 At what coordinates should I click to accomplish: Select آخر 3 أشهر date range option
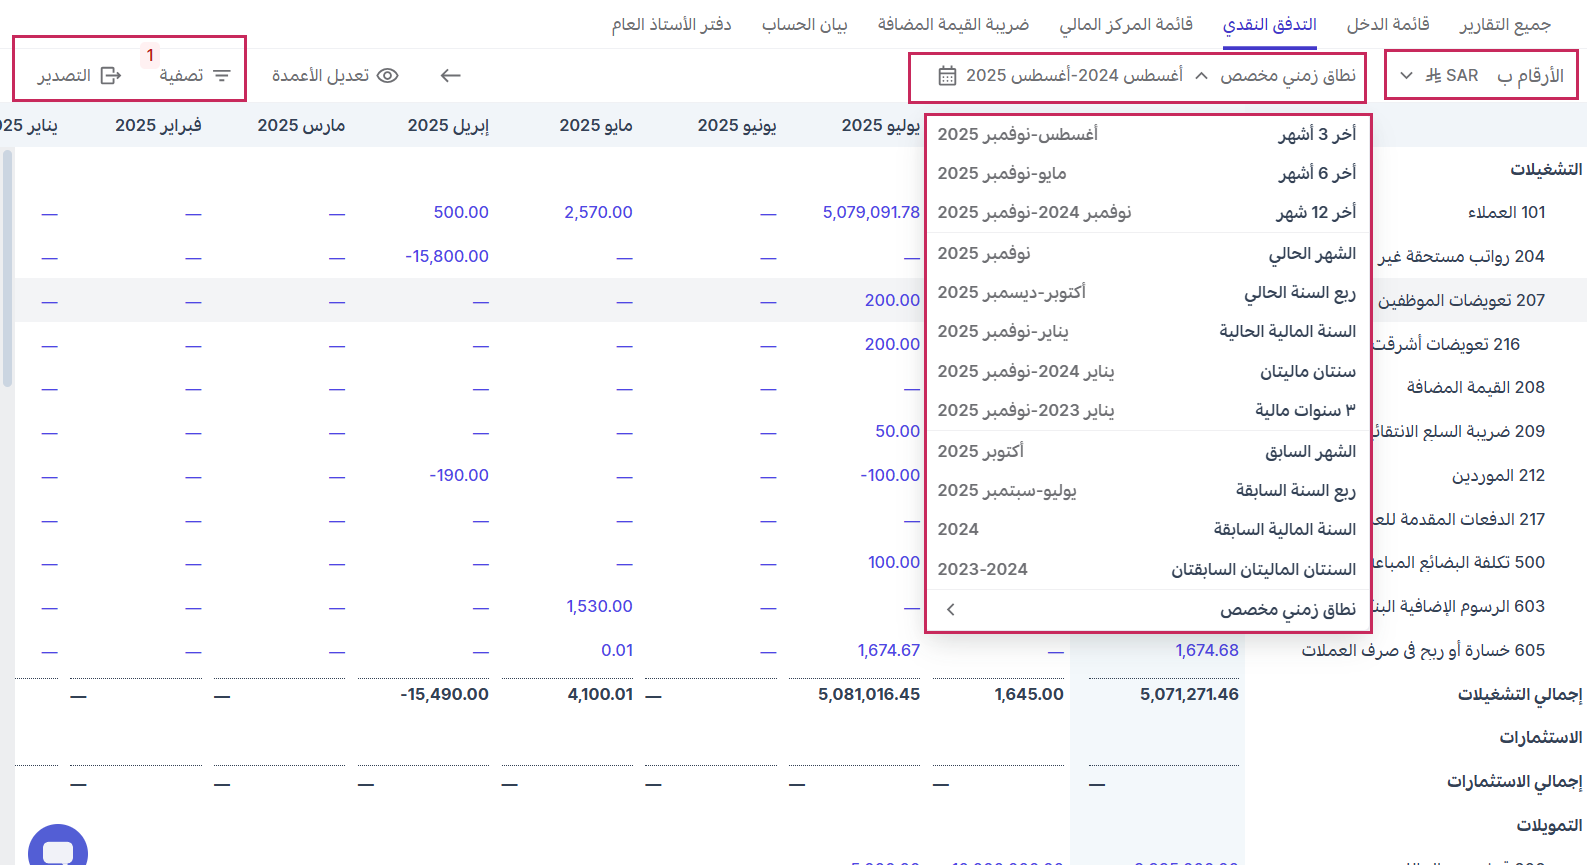coord(1146,134)
